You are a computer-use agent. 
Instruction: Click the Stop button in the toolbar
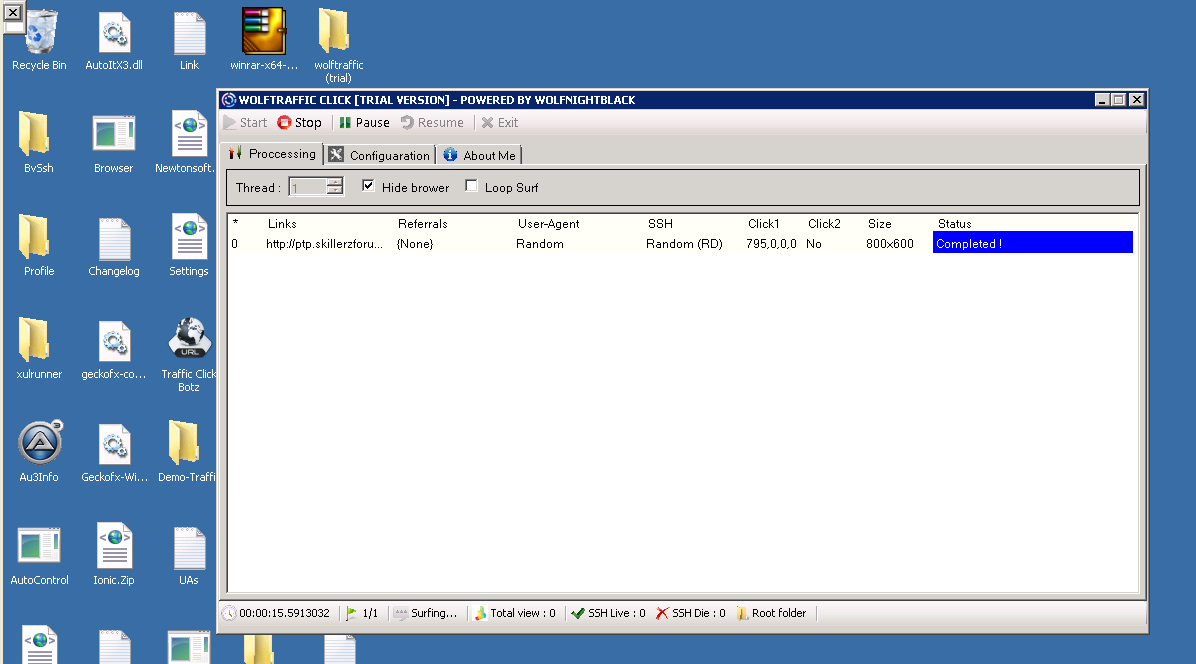[x=299, y=123]
